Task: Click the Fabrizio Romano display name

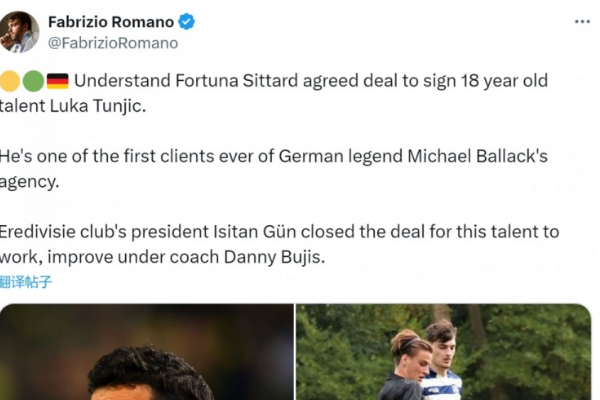Action: click(x=111, y=22)
